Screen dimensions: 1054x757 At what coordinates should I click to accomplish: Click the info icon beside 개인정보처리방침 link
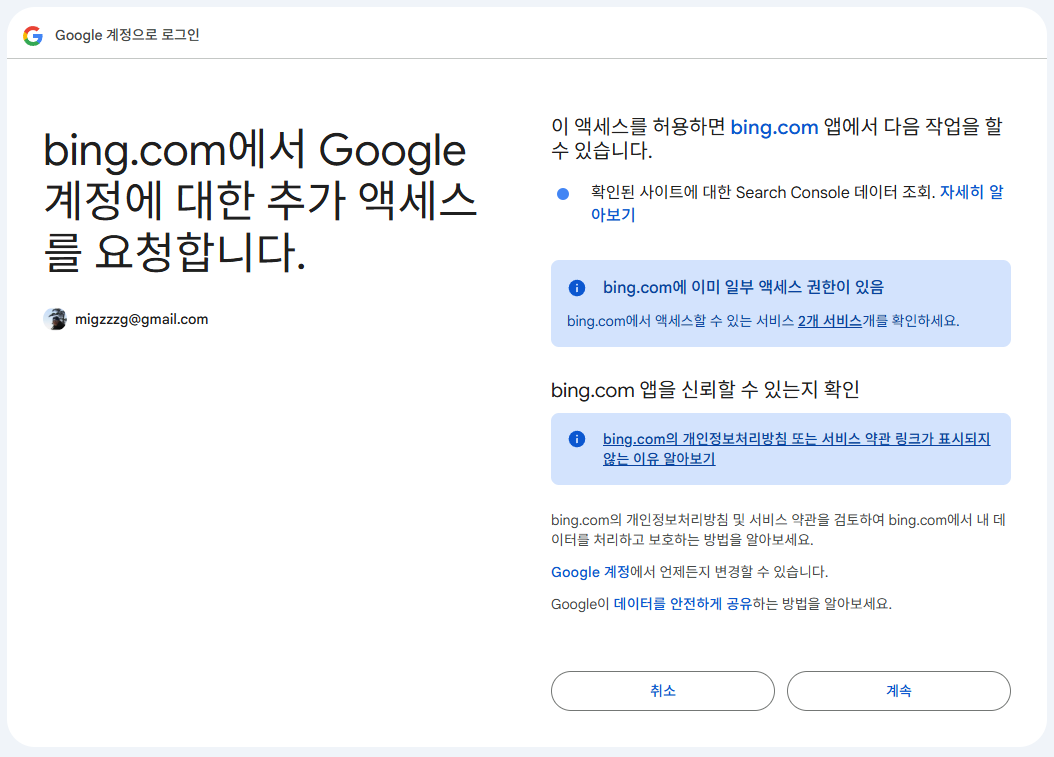577,439
